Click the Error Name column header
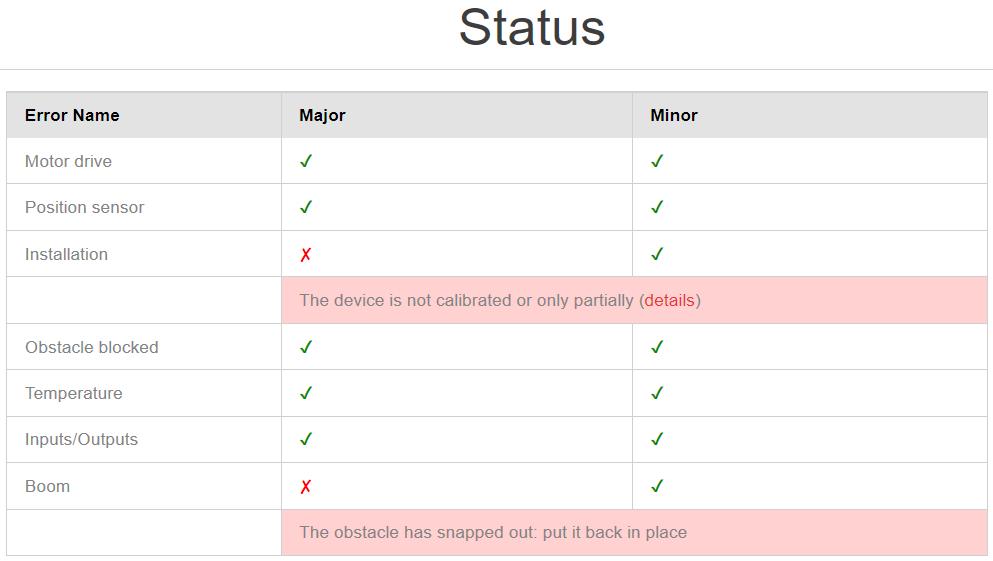This screenshot has width=993, height=561. [72, 115]
